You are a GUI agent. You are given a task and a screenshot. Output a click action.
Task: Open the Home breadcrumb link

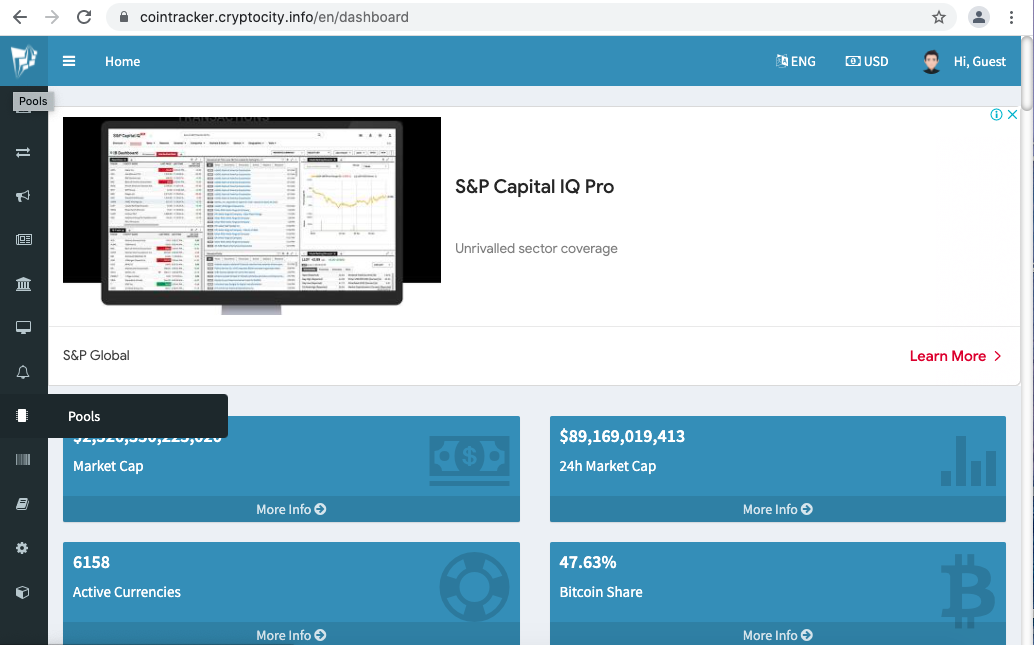tap(123, 61)
